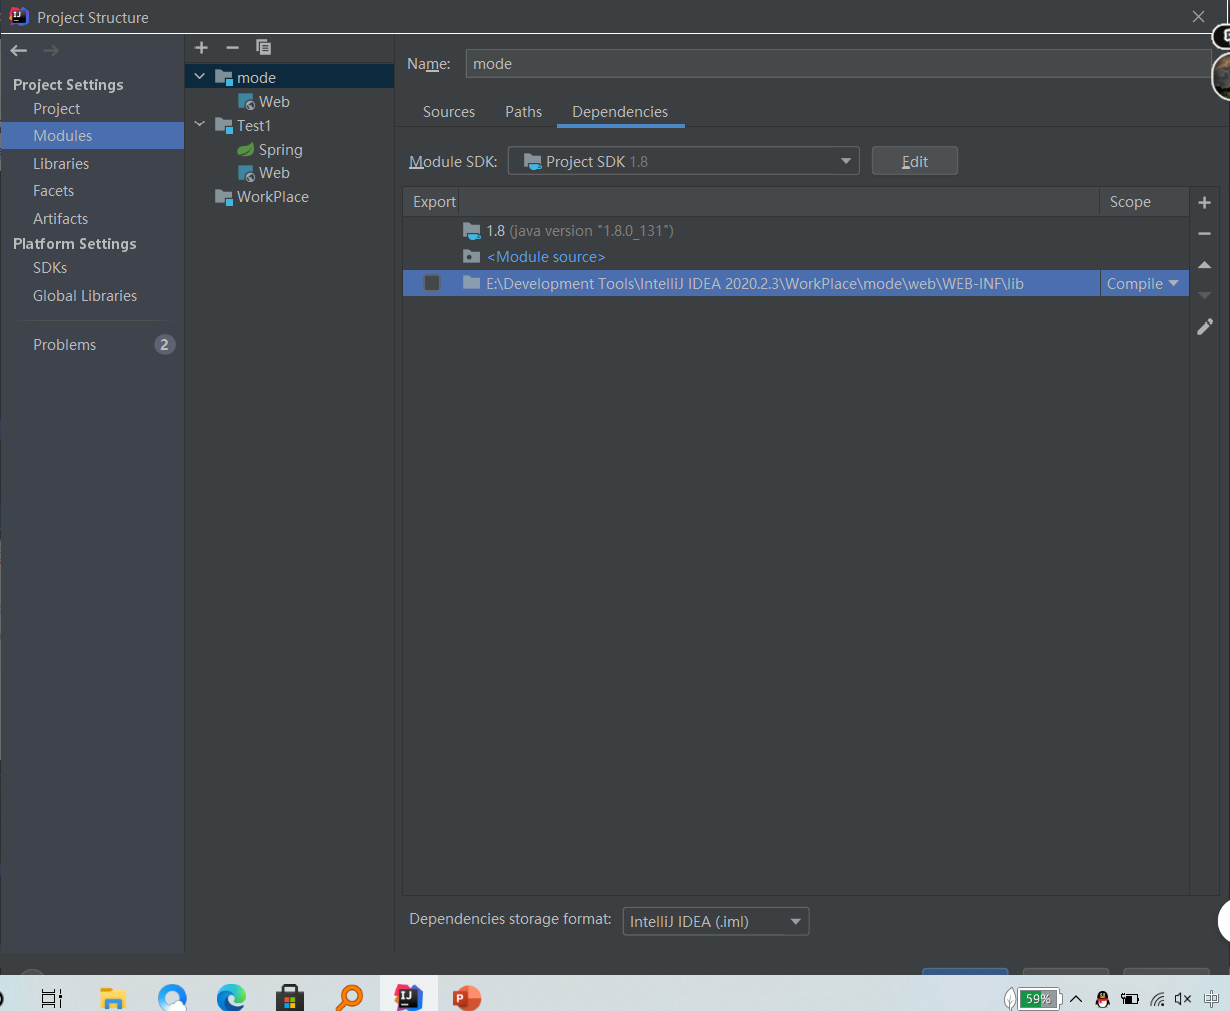1230x1011 pixels.
Task: Toggle Export checkbox for WEB-INF\lib dependency
Action: [432, 283]
